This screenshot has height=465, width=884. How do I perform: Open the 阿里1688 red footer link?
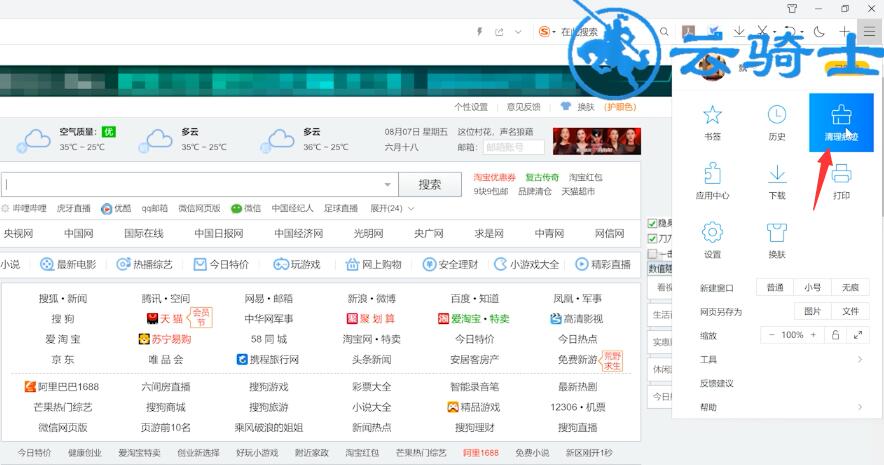click(x=481, y=453)
